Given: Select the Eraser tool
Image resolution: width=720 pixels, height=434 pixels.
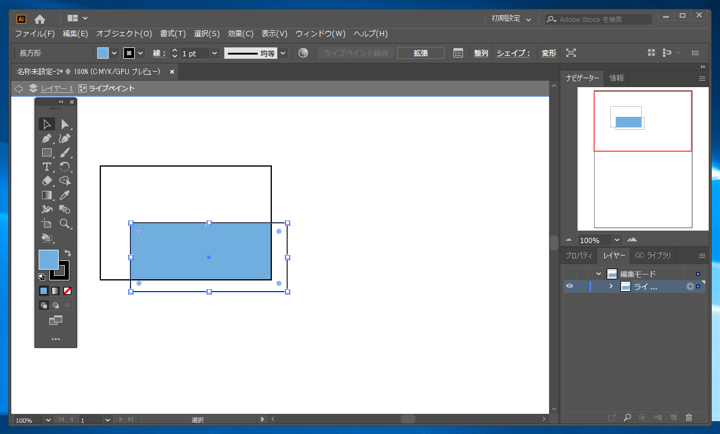Looking at the screenshot, I should click(47, 181).
